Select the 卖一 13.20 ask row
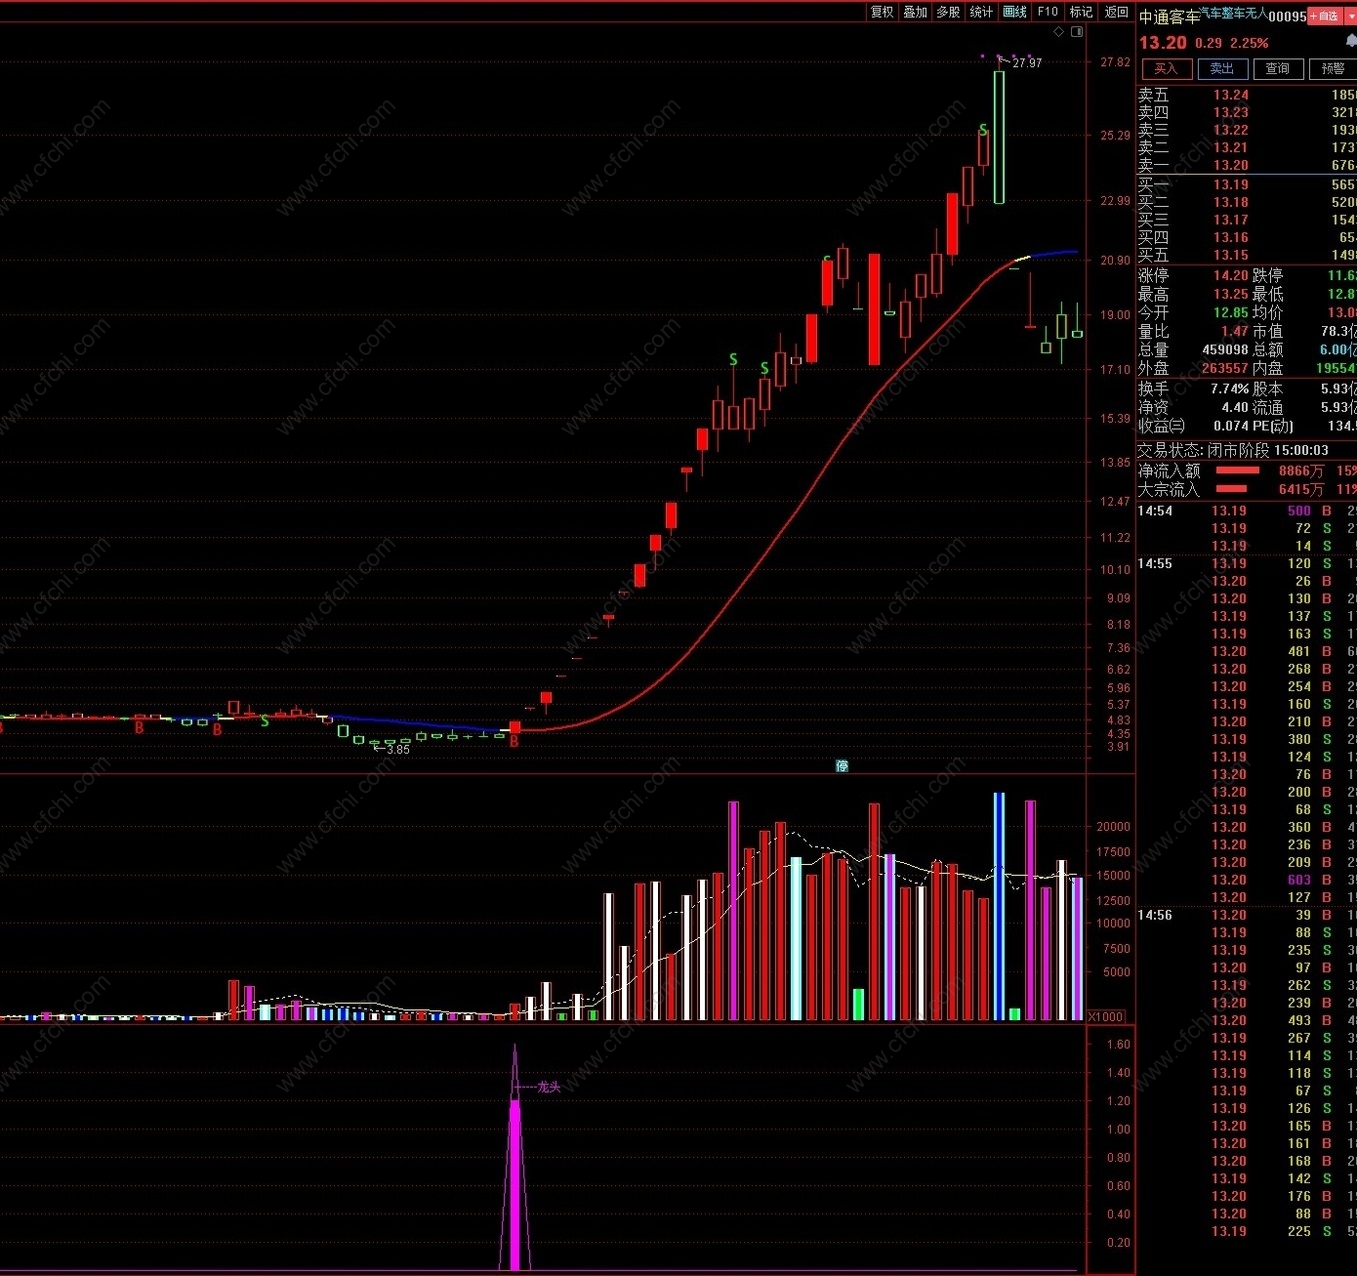Image resolution: width=1357 pixels, height=1276 pixels. tap(1247, 165)
